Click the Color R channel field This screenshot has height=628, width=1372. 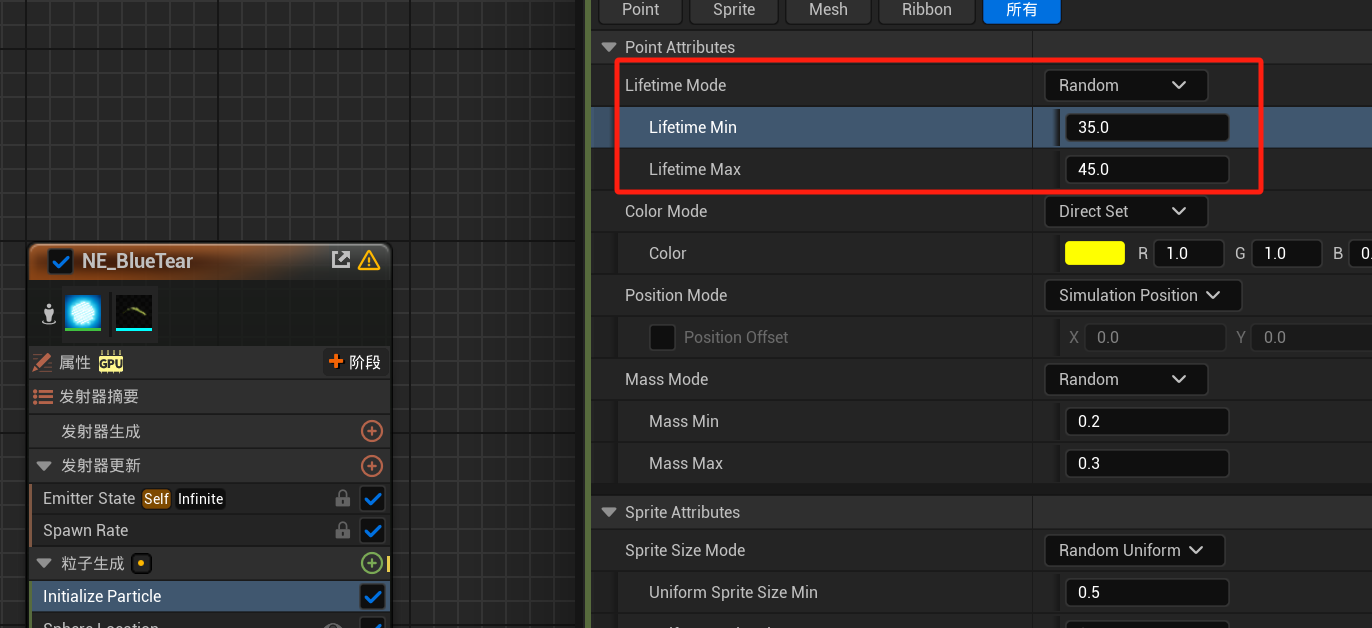click(x=1189, y=254)
